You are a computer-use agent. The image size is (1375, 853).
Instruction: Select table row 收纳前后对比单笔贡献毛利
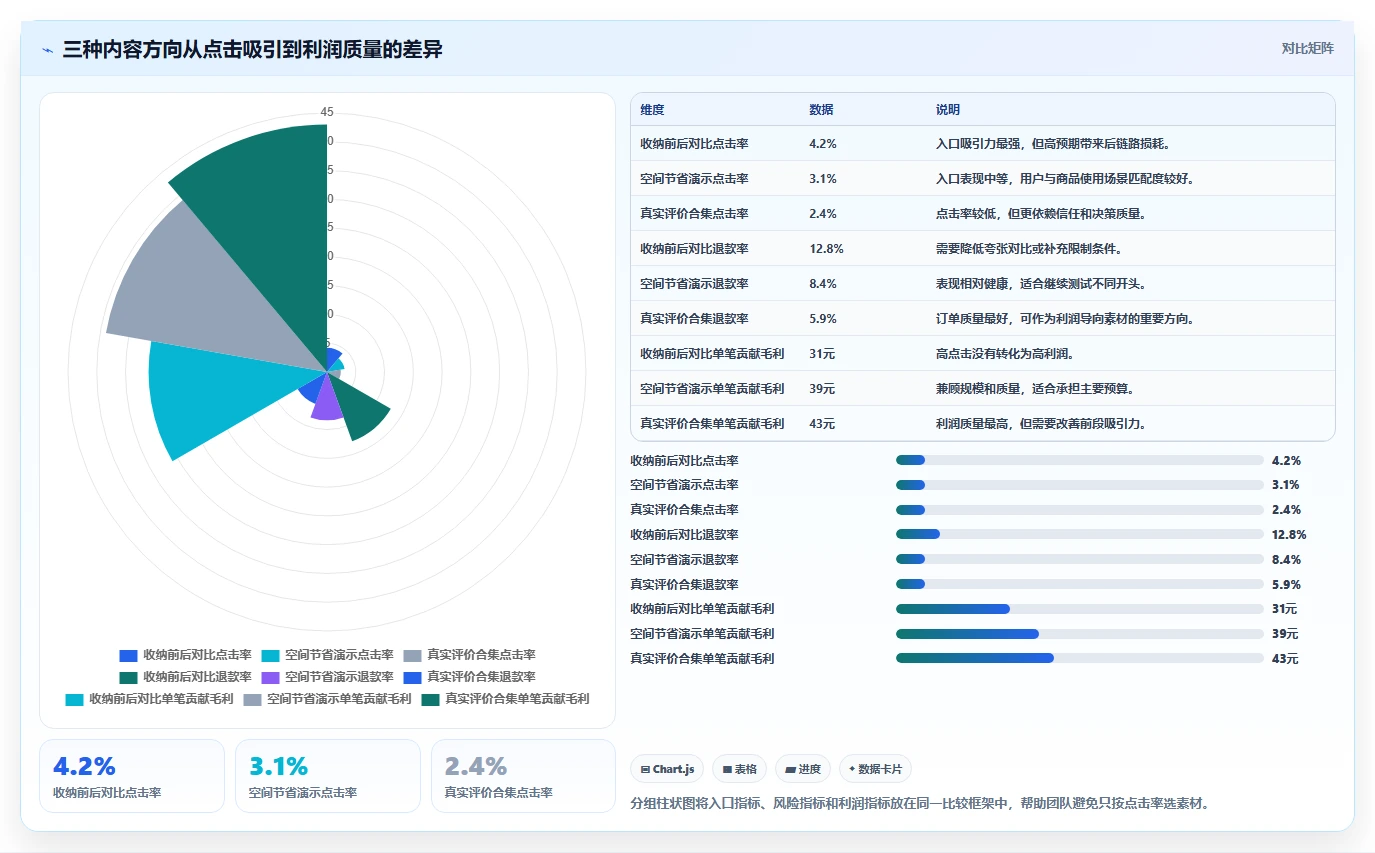click(x=983, y=354)
